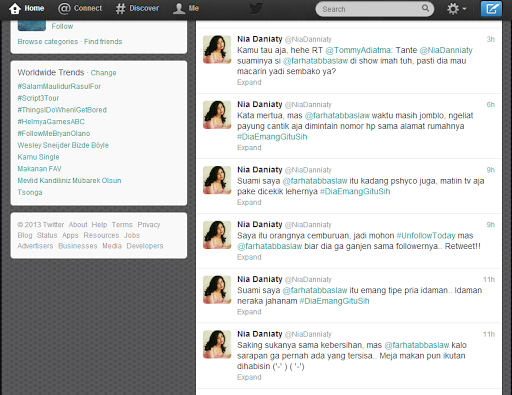Screen dimensions: 512x395
Task: Open the Discover tab
Action: (137, 8)
